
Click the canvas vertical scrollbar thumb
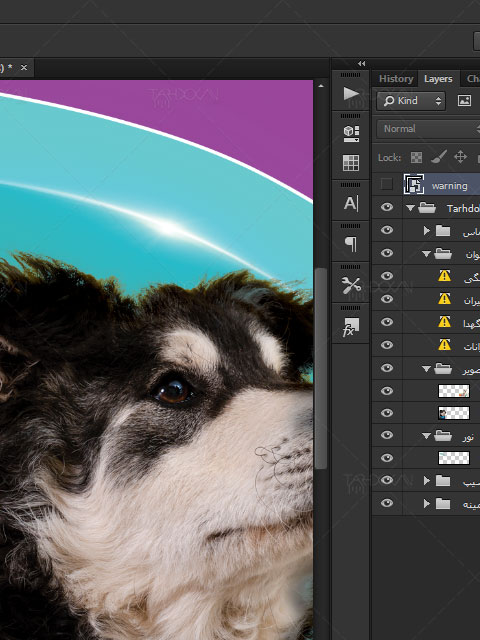click(321, 368)
